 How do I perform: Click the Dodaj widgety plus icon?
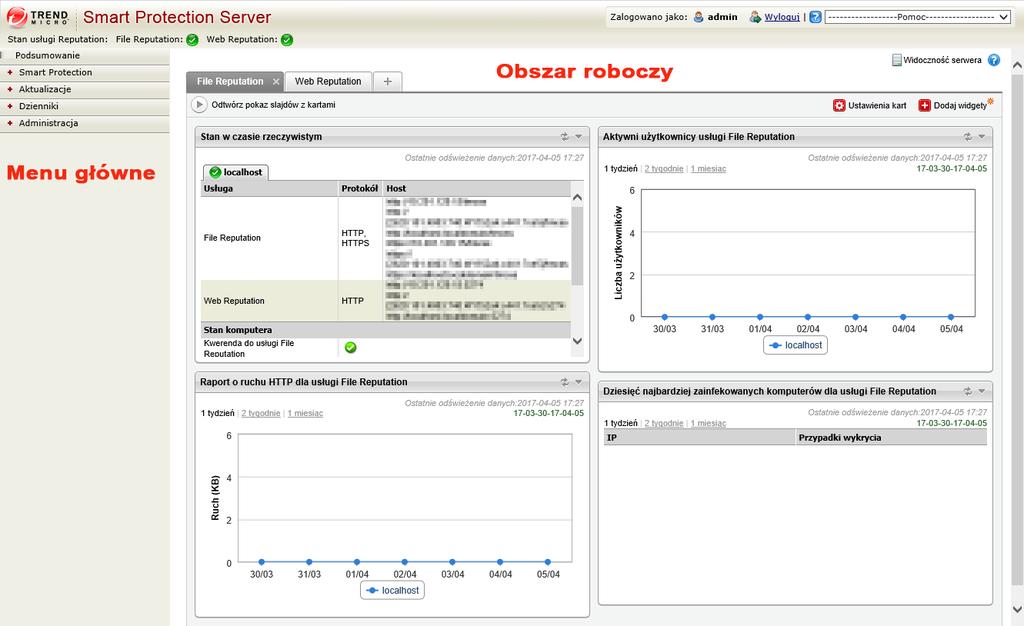[x=924, y=105]
